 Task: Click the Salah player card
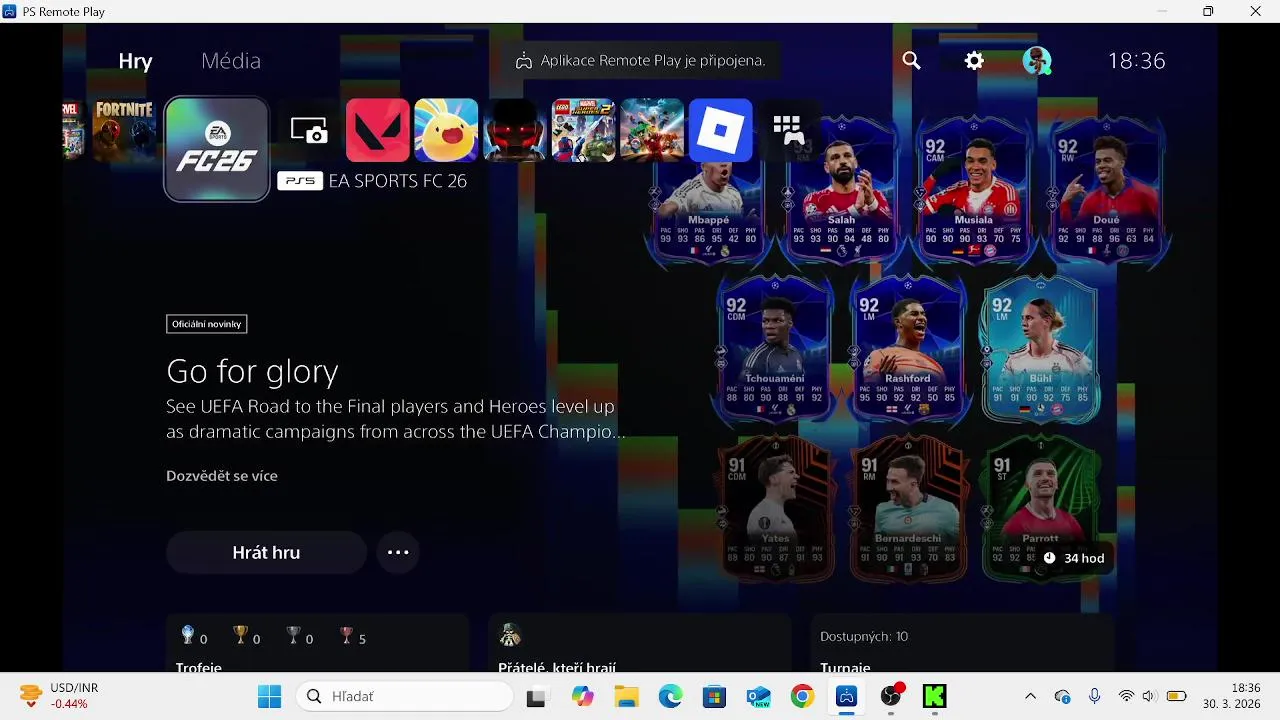(842, 190)
